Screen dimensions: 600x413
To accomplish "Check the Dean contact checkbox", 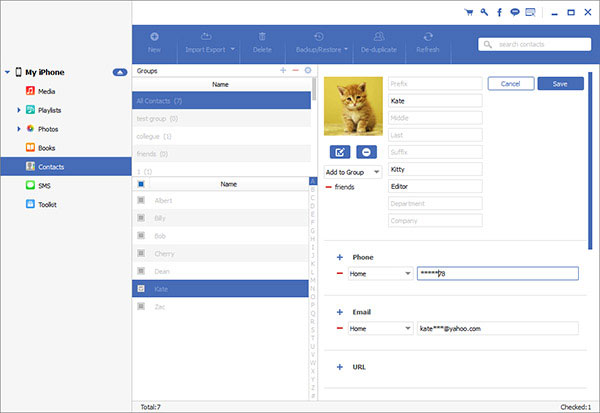I will (x=141, y=271).
